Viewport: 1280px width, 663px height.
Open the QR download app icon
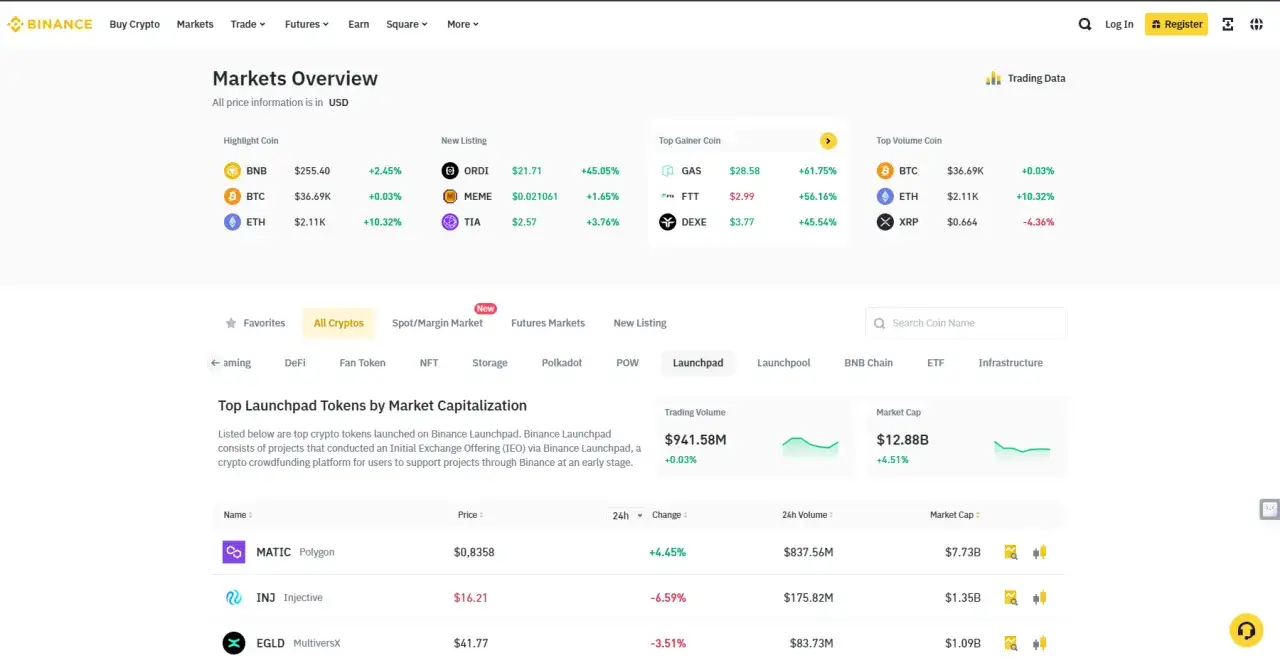(1228, 24)
